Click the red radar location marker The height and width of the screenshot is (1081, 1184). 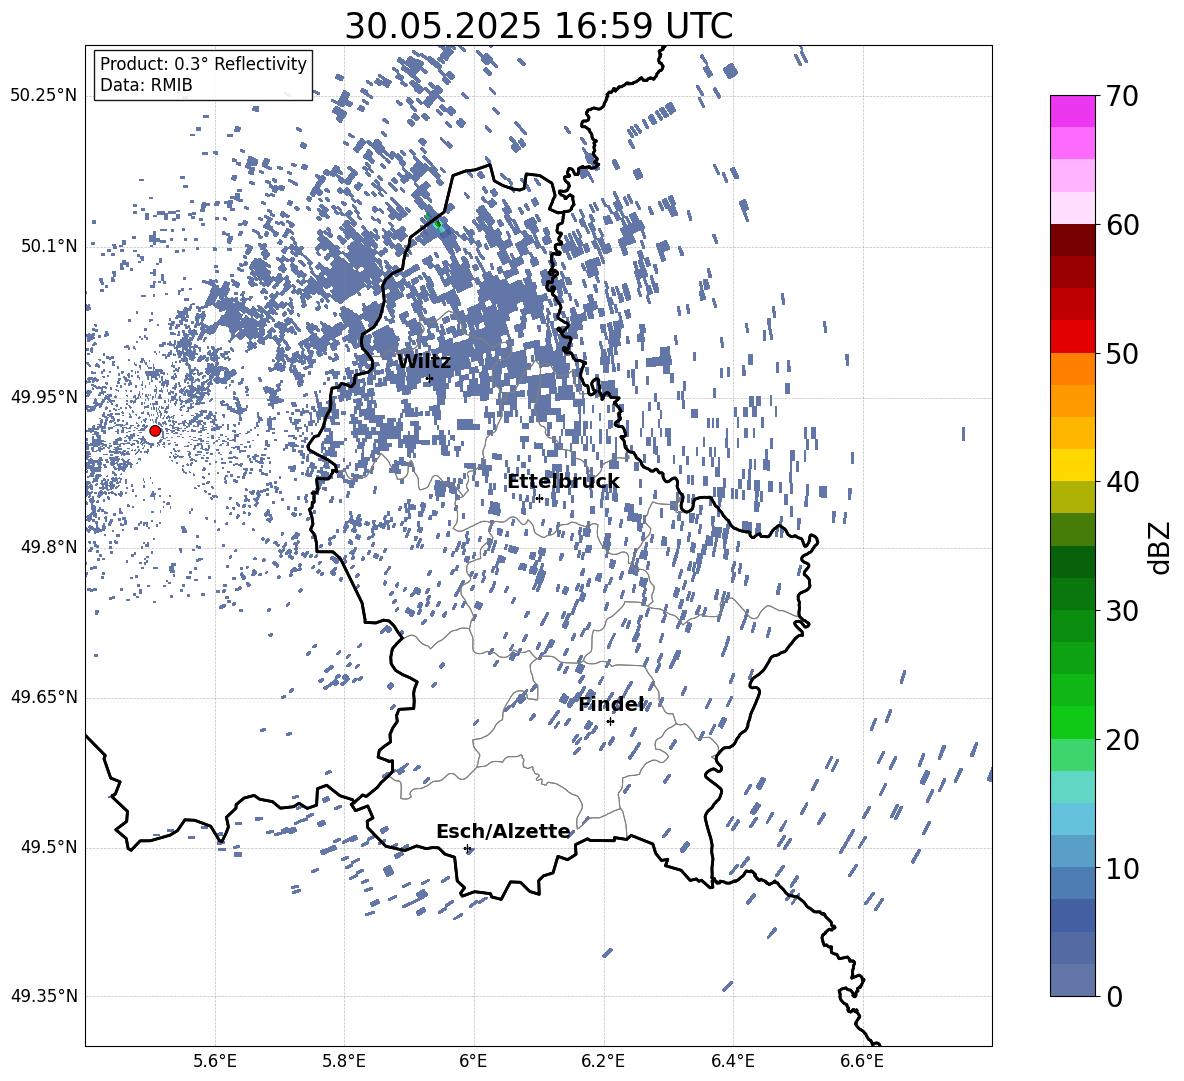pyautogui.click(x=155, y=431)
